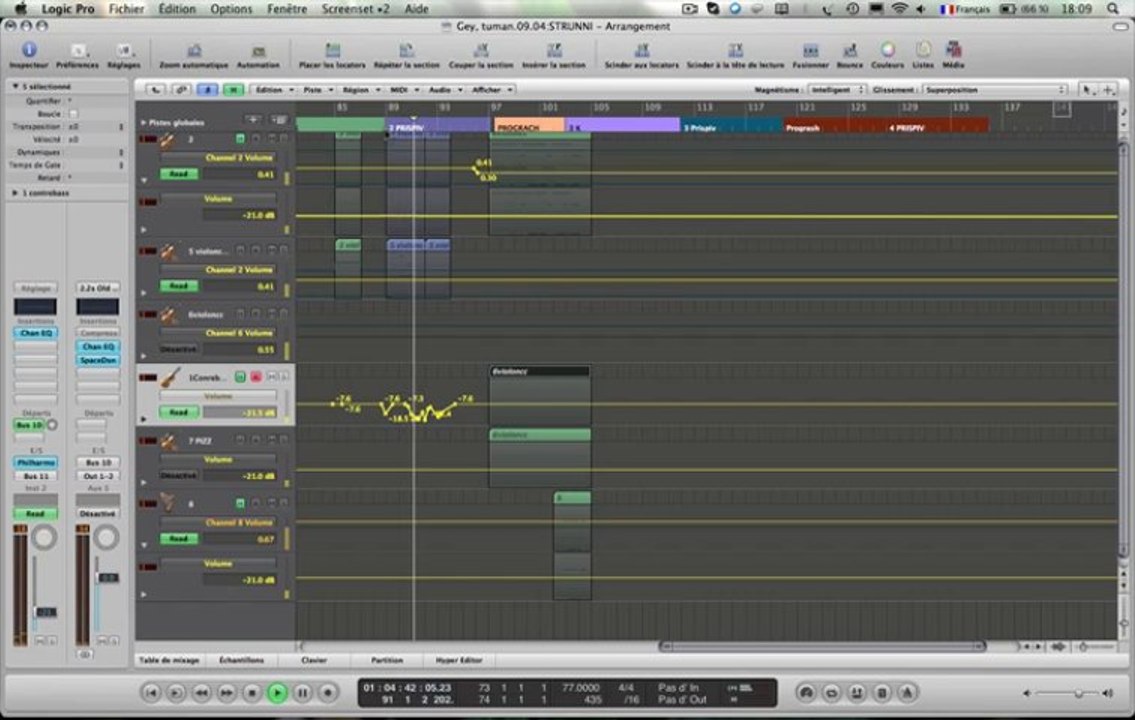Click the Fusionner toolbar icon
The width and height of the screenshot is (1135, 720).
(810, 50)
